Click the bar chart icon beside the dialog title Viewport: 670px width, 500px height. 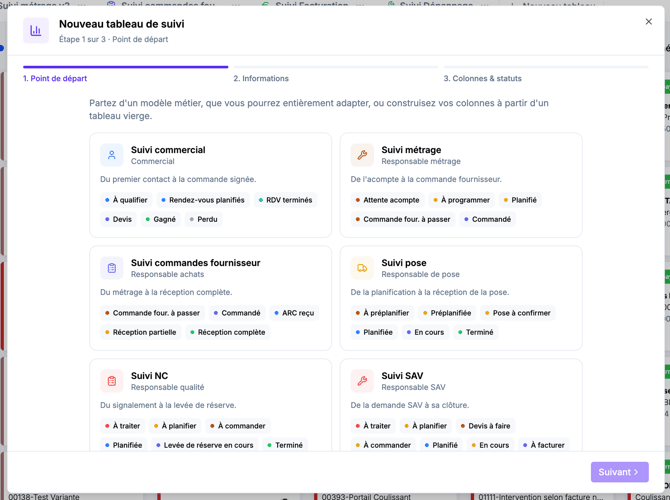36,30
